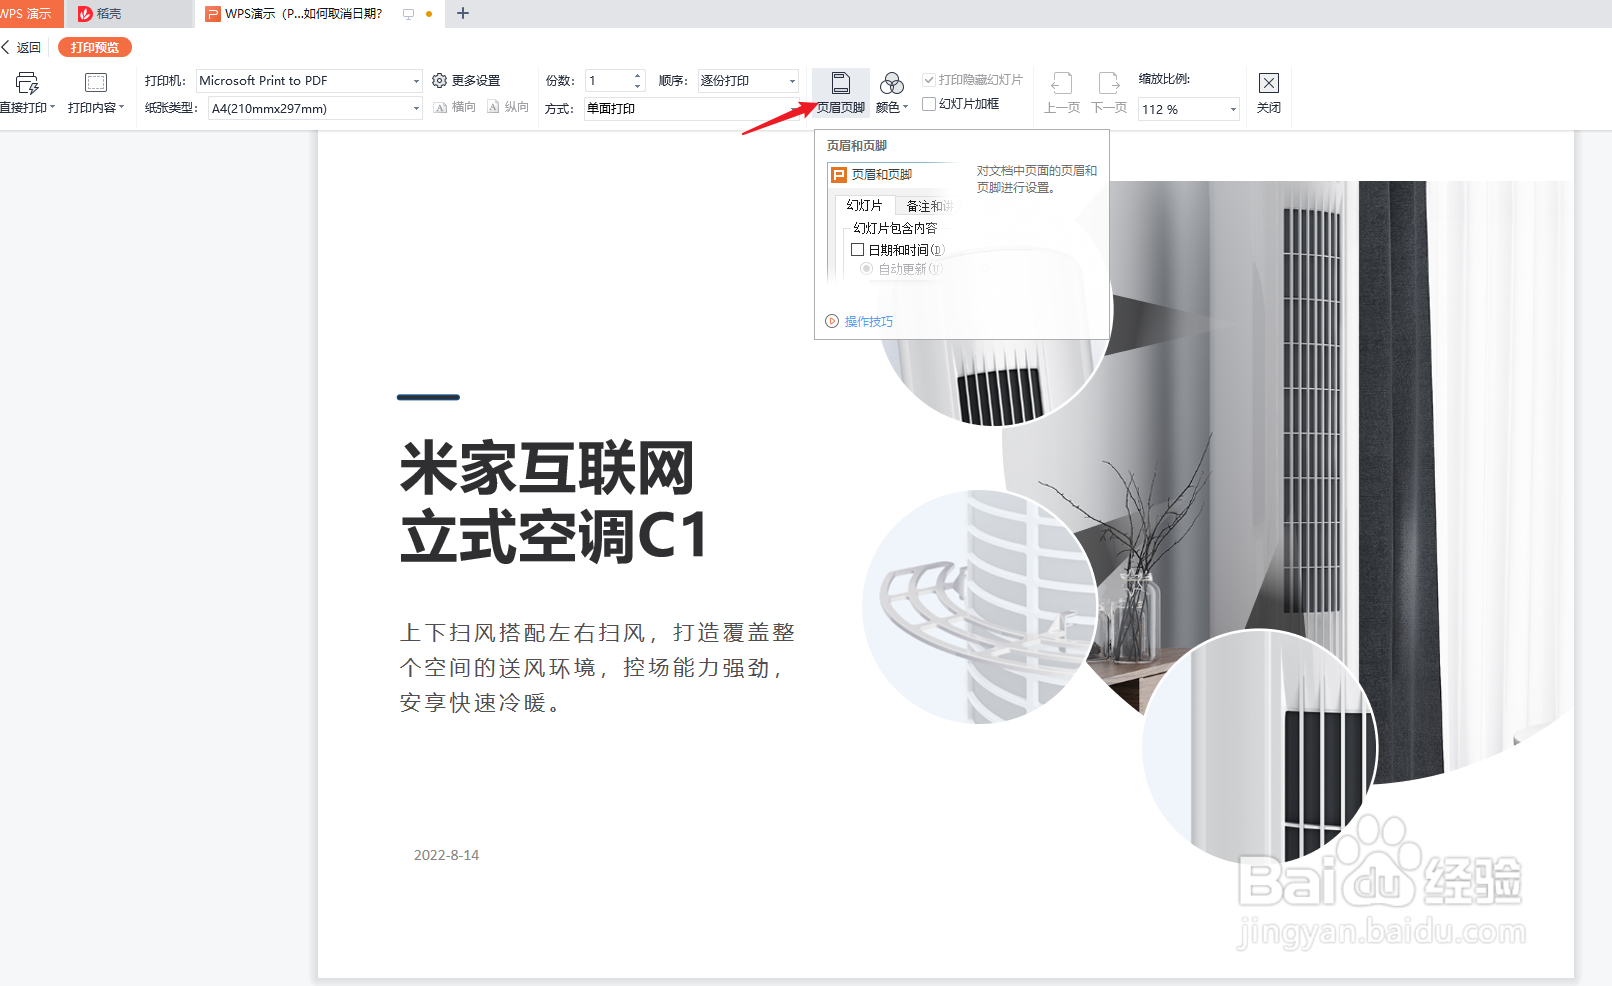The height and width of the screenshot is (986, 1612).
Task: Check the date and time (日期和时间) box
Action: [857, 250]
